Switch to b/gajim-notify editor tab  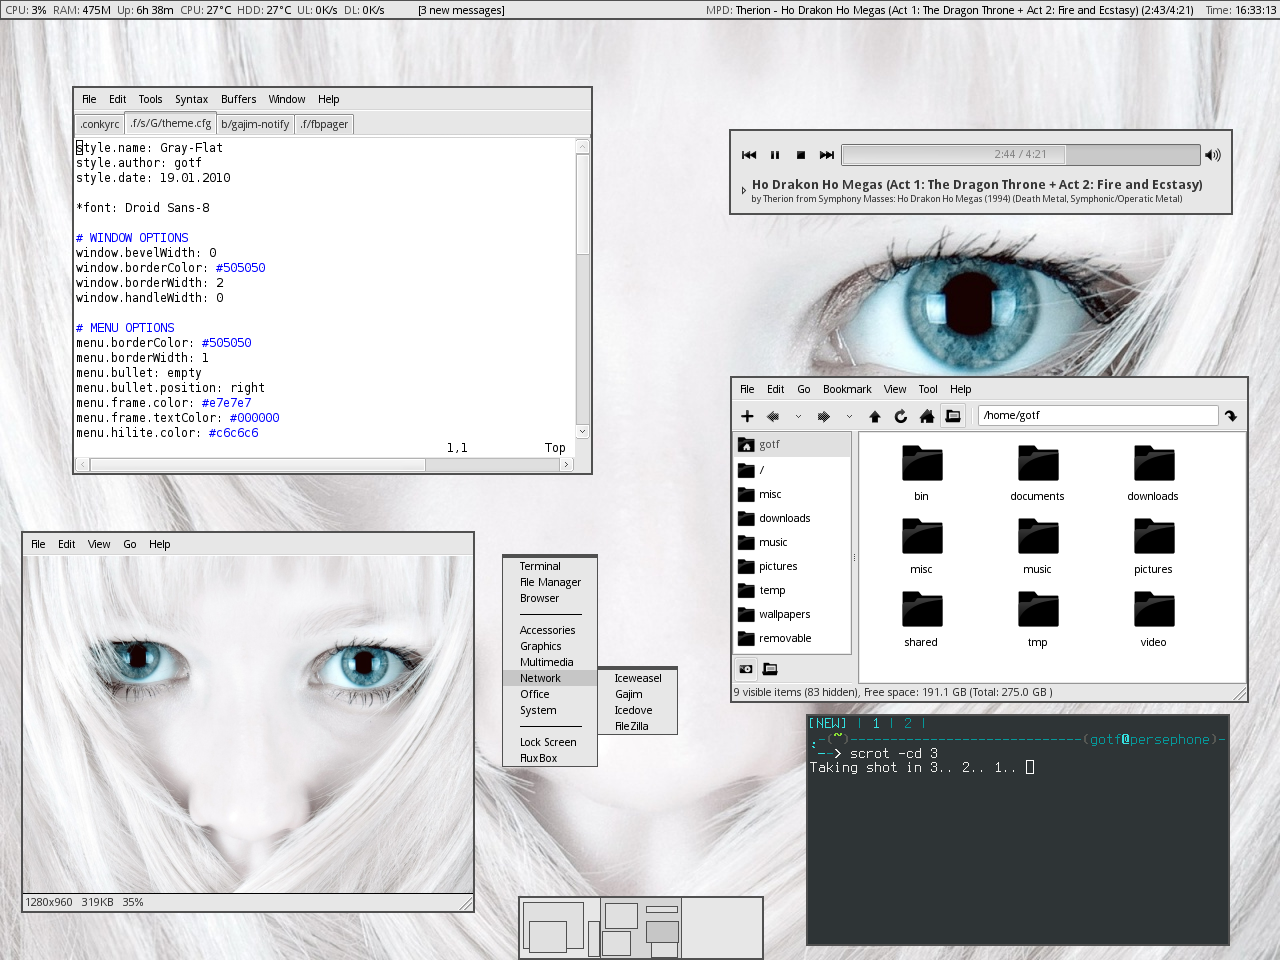tap(255, 124)
